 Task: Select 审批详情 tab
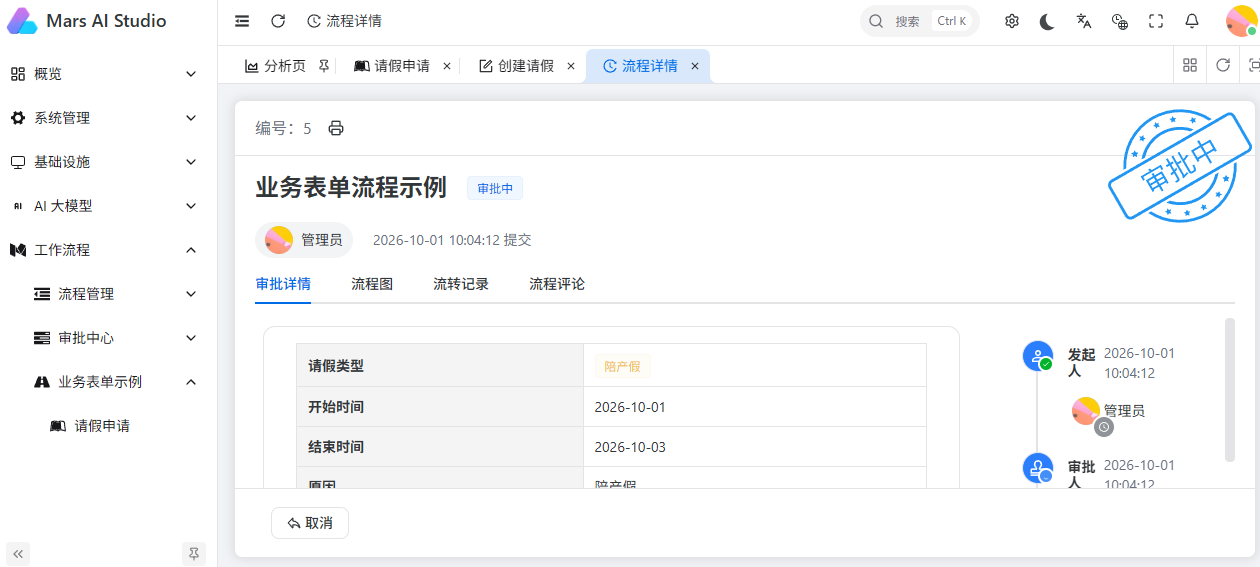click(283, 284)
